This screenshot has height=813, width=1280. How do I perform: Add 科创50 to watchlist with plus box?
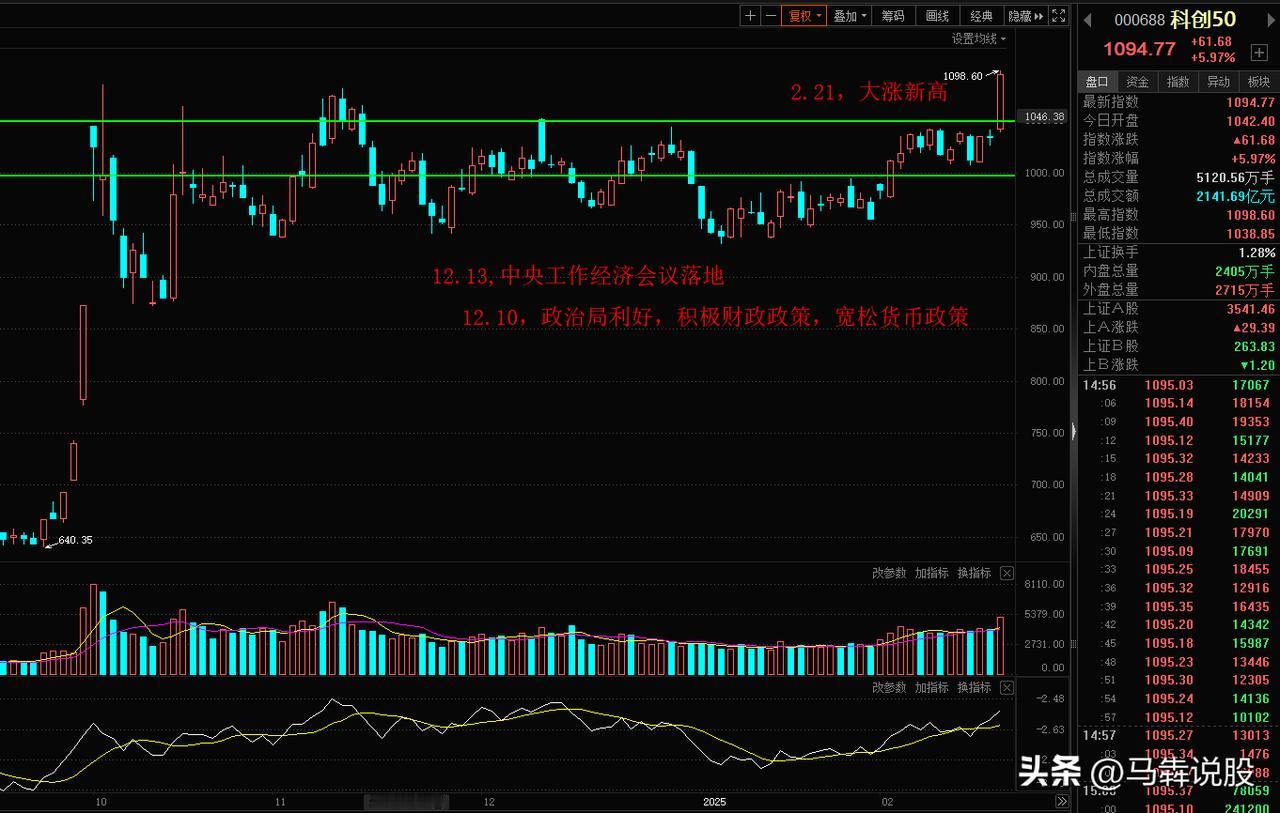tap(1259, 52)
